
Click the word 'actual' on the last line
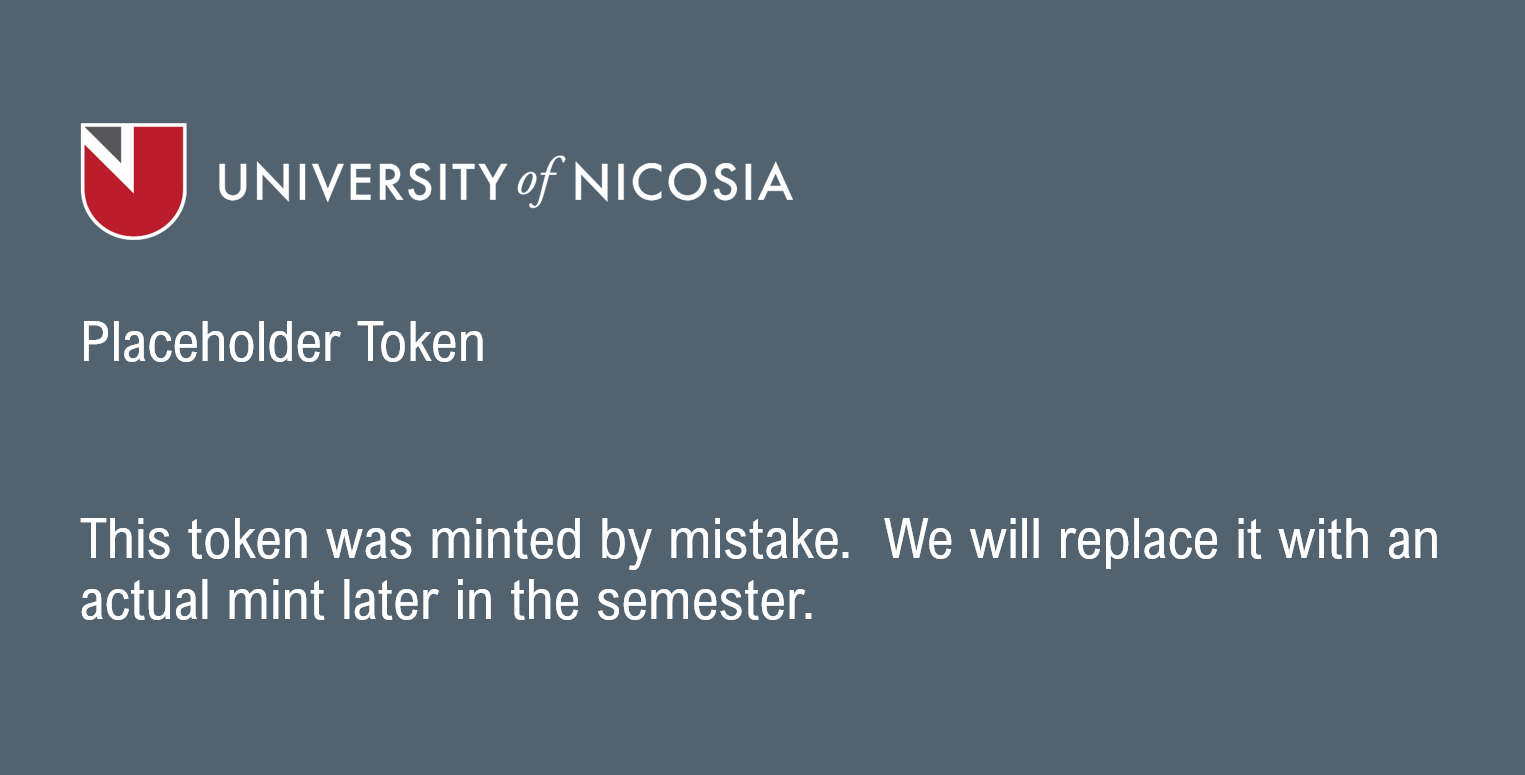[145, 601]
